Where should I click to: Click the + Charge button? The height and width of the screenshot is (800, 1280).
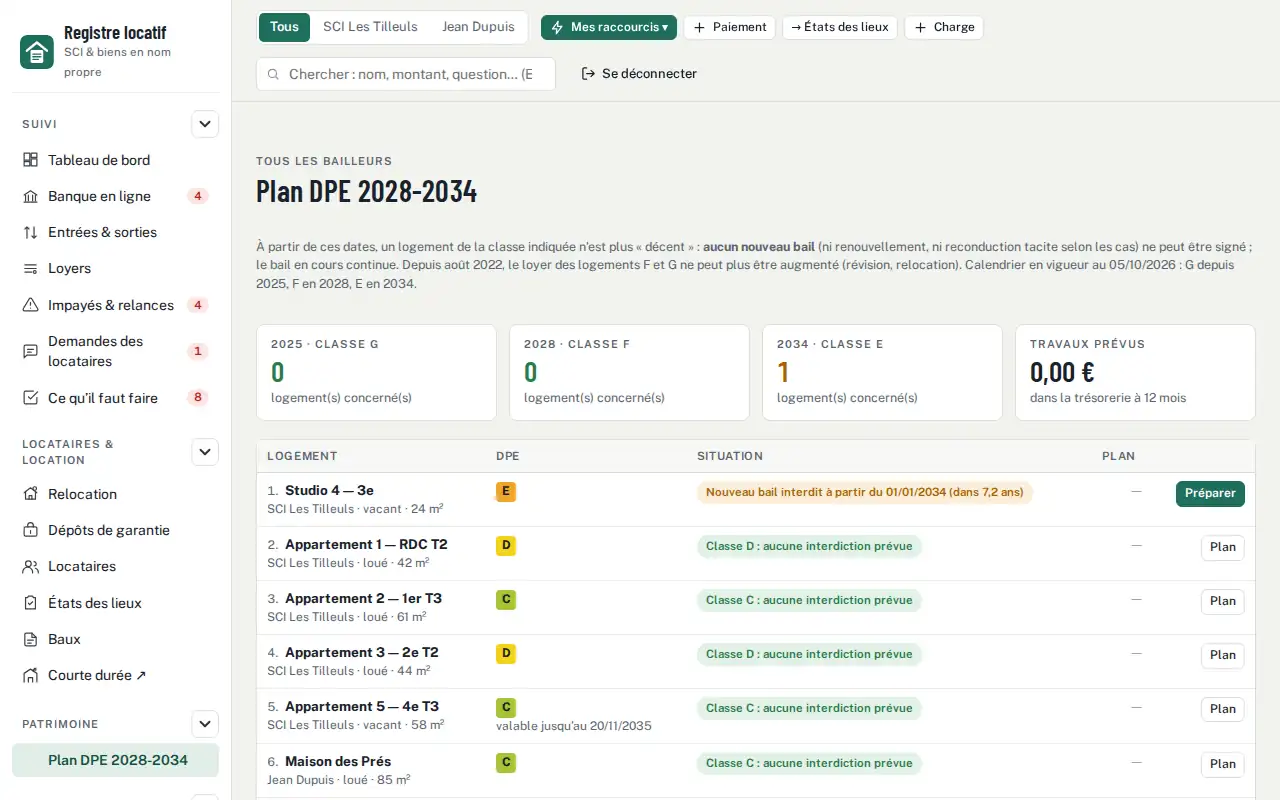tap(944, 27)
